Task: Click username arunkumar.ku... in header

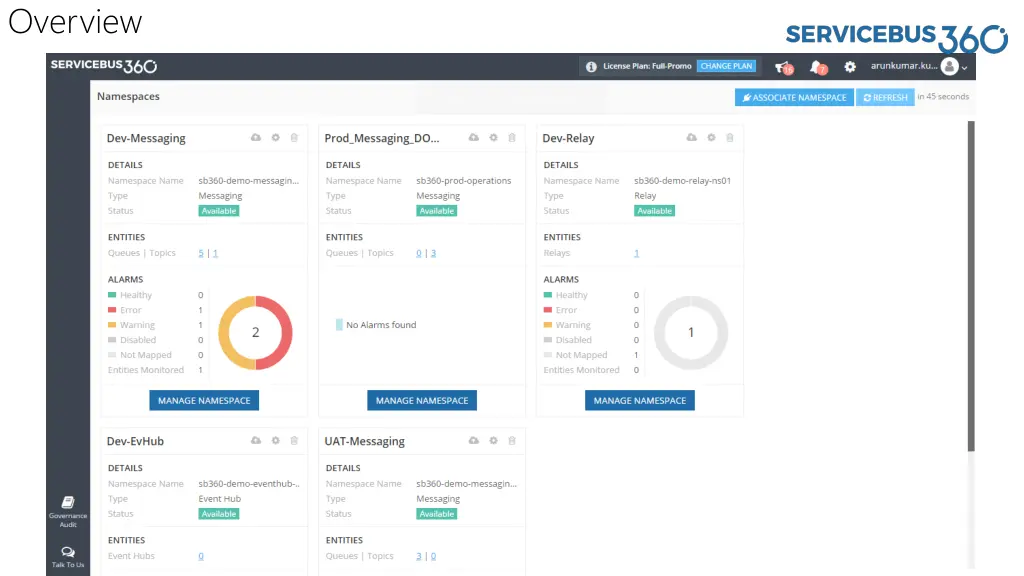Action: tap(904, 66)
